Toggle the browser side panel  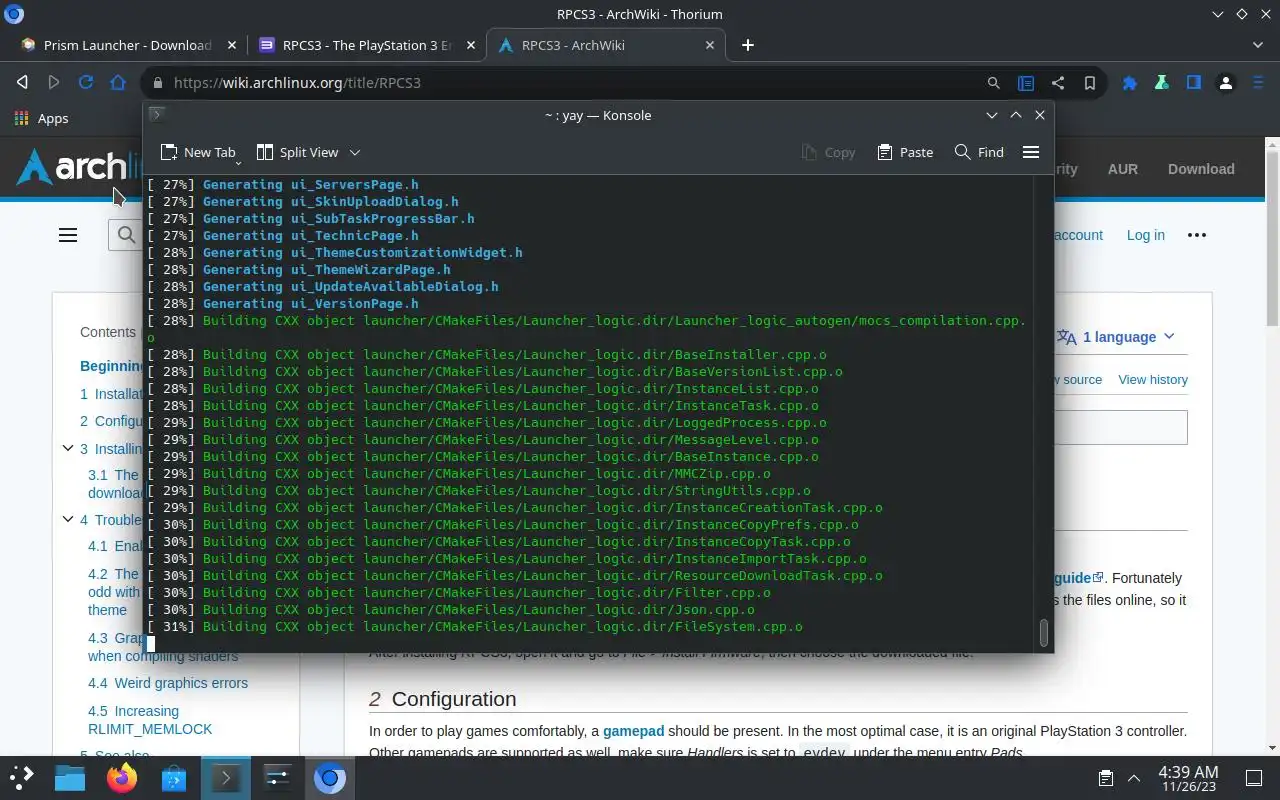1194,83
